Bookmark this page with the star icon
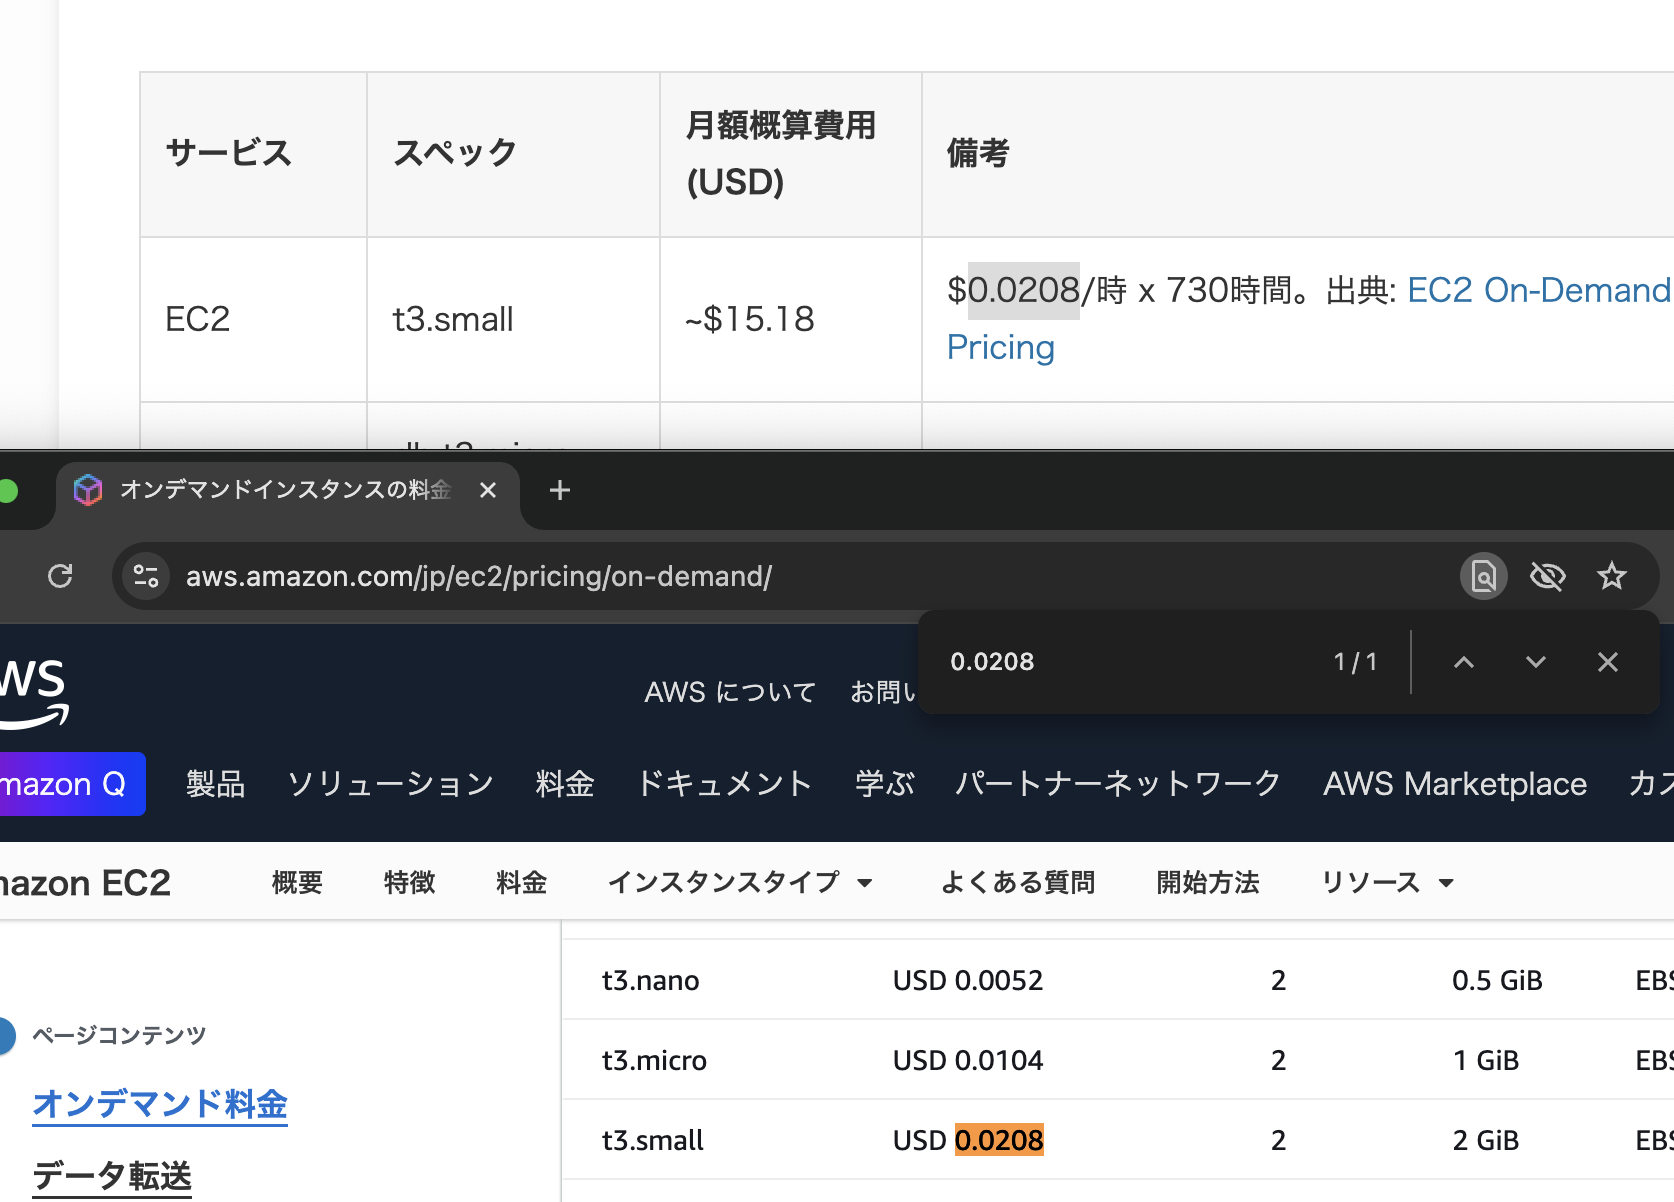 (1612, 576)
